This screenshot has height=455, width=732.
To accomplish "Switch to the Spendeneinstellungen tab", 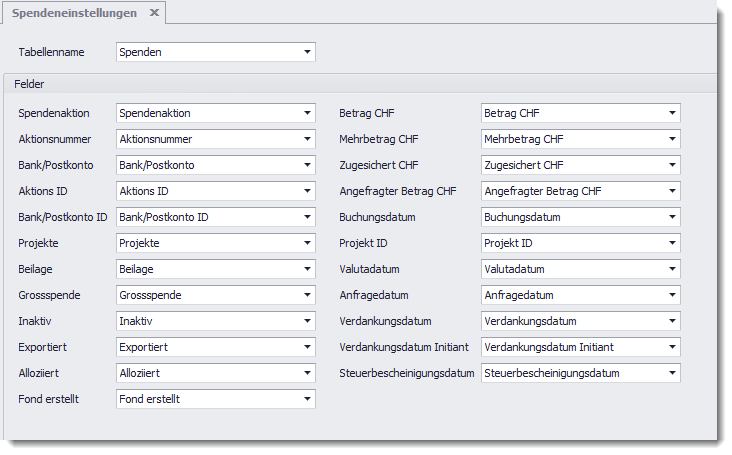I will (75, 13).
